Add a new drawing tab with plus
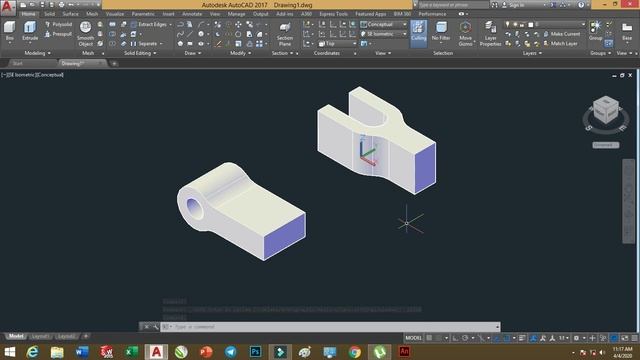The width and height of the screenshot is (640, 360). (114, 64)
